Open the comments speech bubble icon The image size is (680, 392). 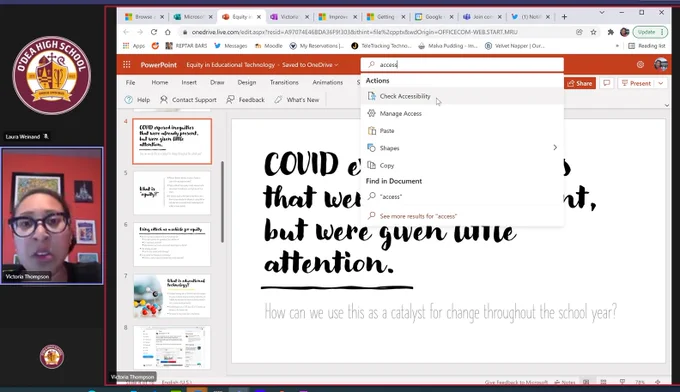tap(607, 83)
